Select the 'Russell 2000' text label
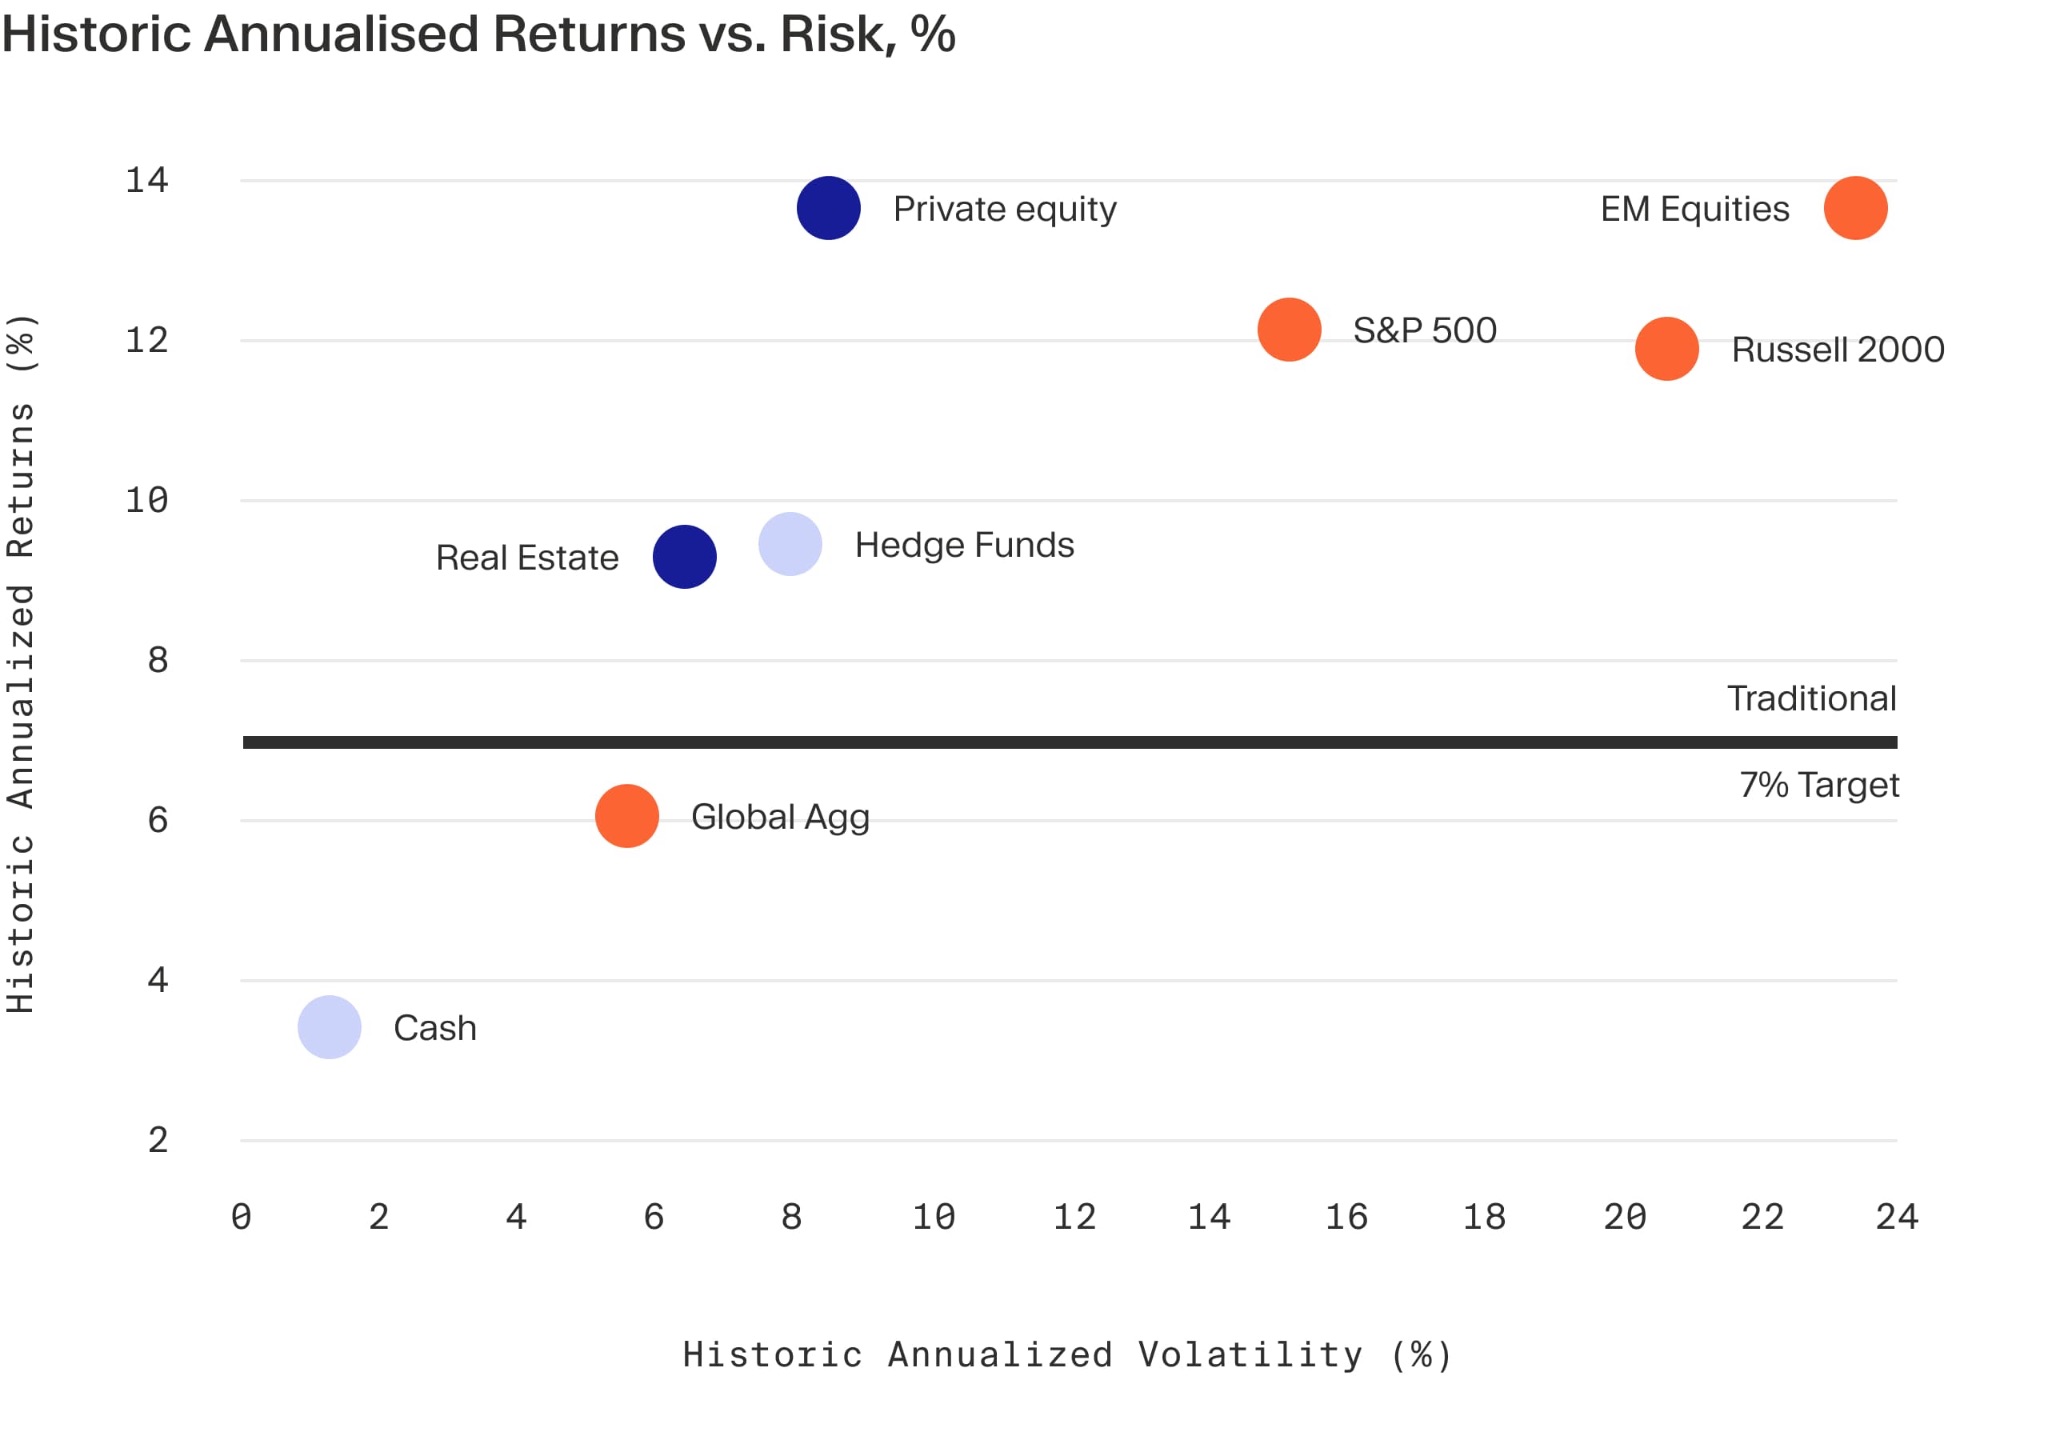 point(1837,350)
